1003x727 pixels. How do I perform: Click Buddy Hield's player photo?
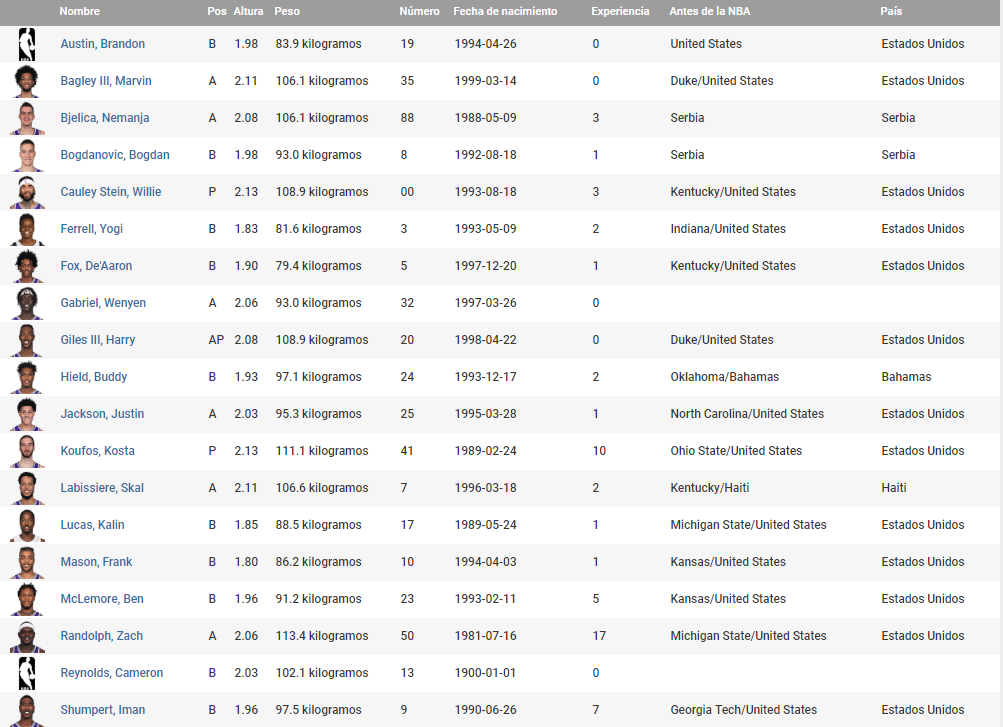coord(27,377)
